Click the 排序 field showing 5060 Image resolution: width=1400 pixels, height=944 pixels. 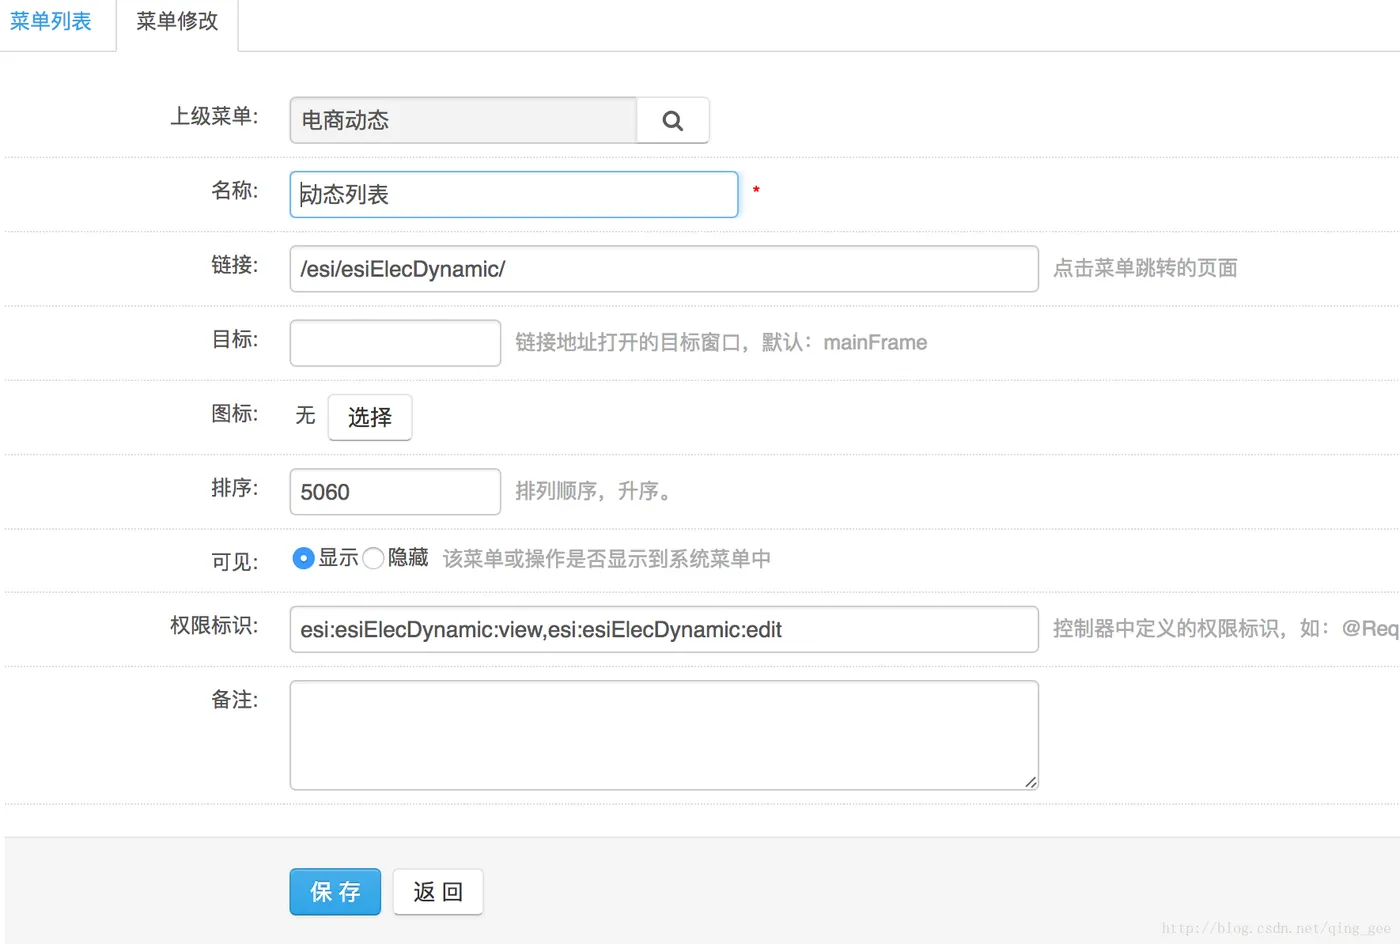coord(395,492)
